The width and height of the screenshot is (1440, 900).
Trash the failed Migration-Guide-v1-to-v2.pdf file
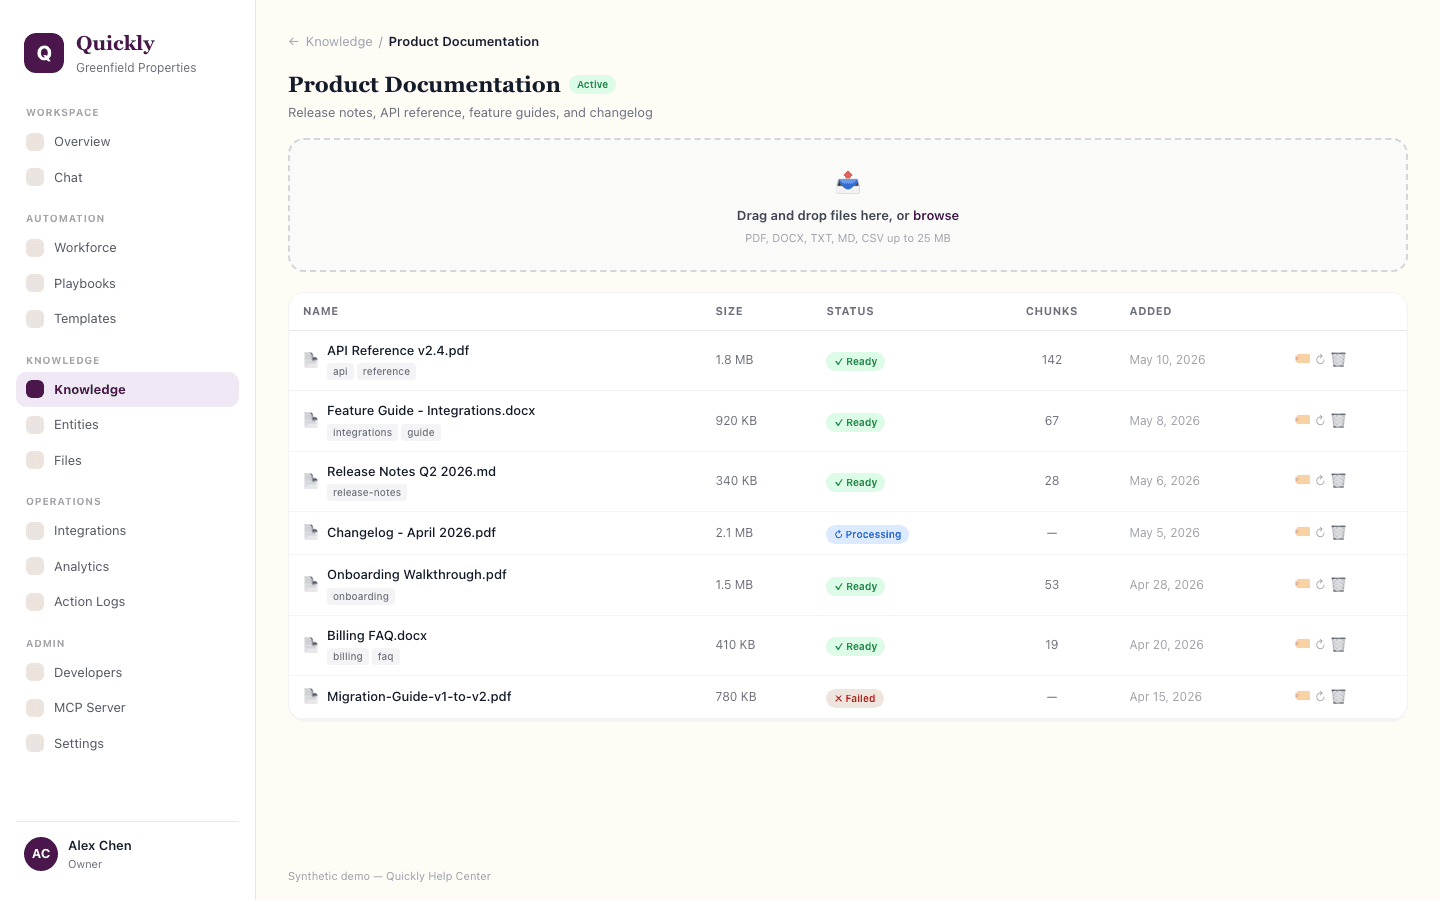[1339, 696]
